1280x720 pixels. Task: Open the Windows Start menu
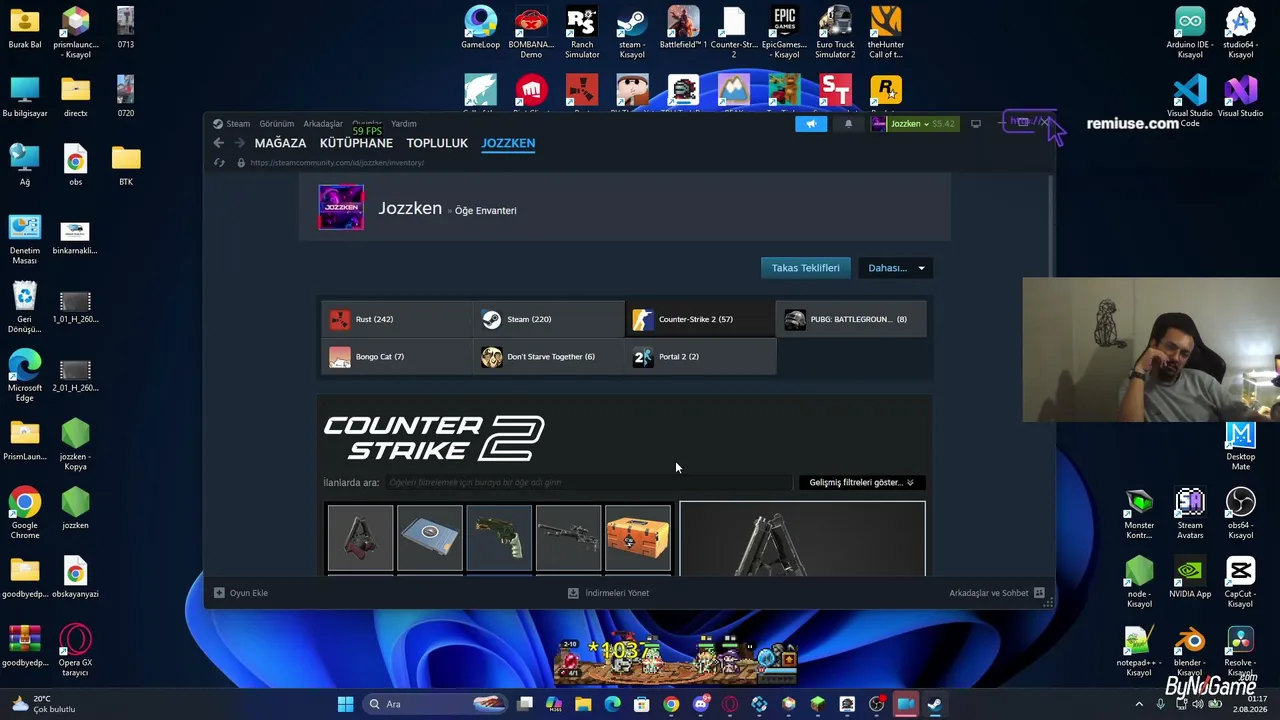[345, 704]
